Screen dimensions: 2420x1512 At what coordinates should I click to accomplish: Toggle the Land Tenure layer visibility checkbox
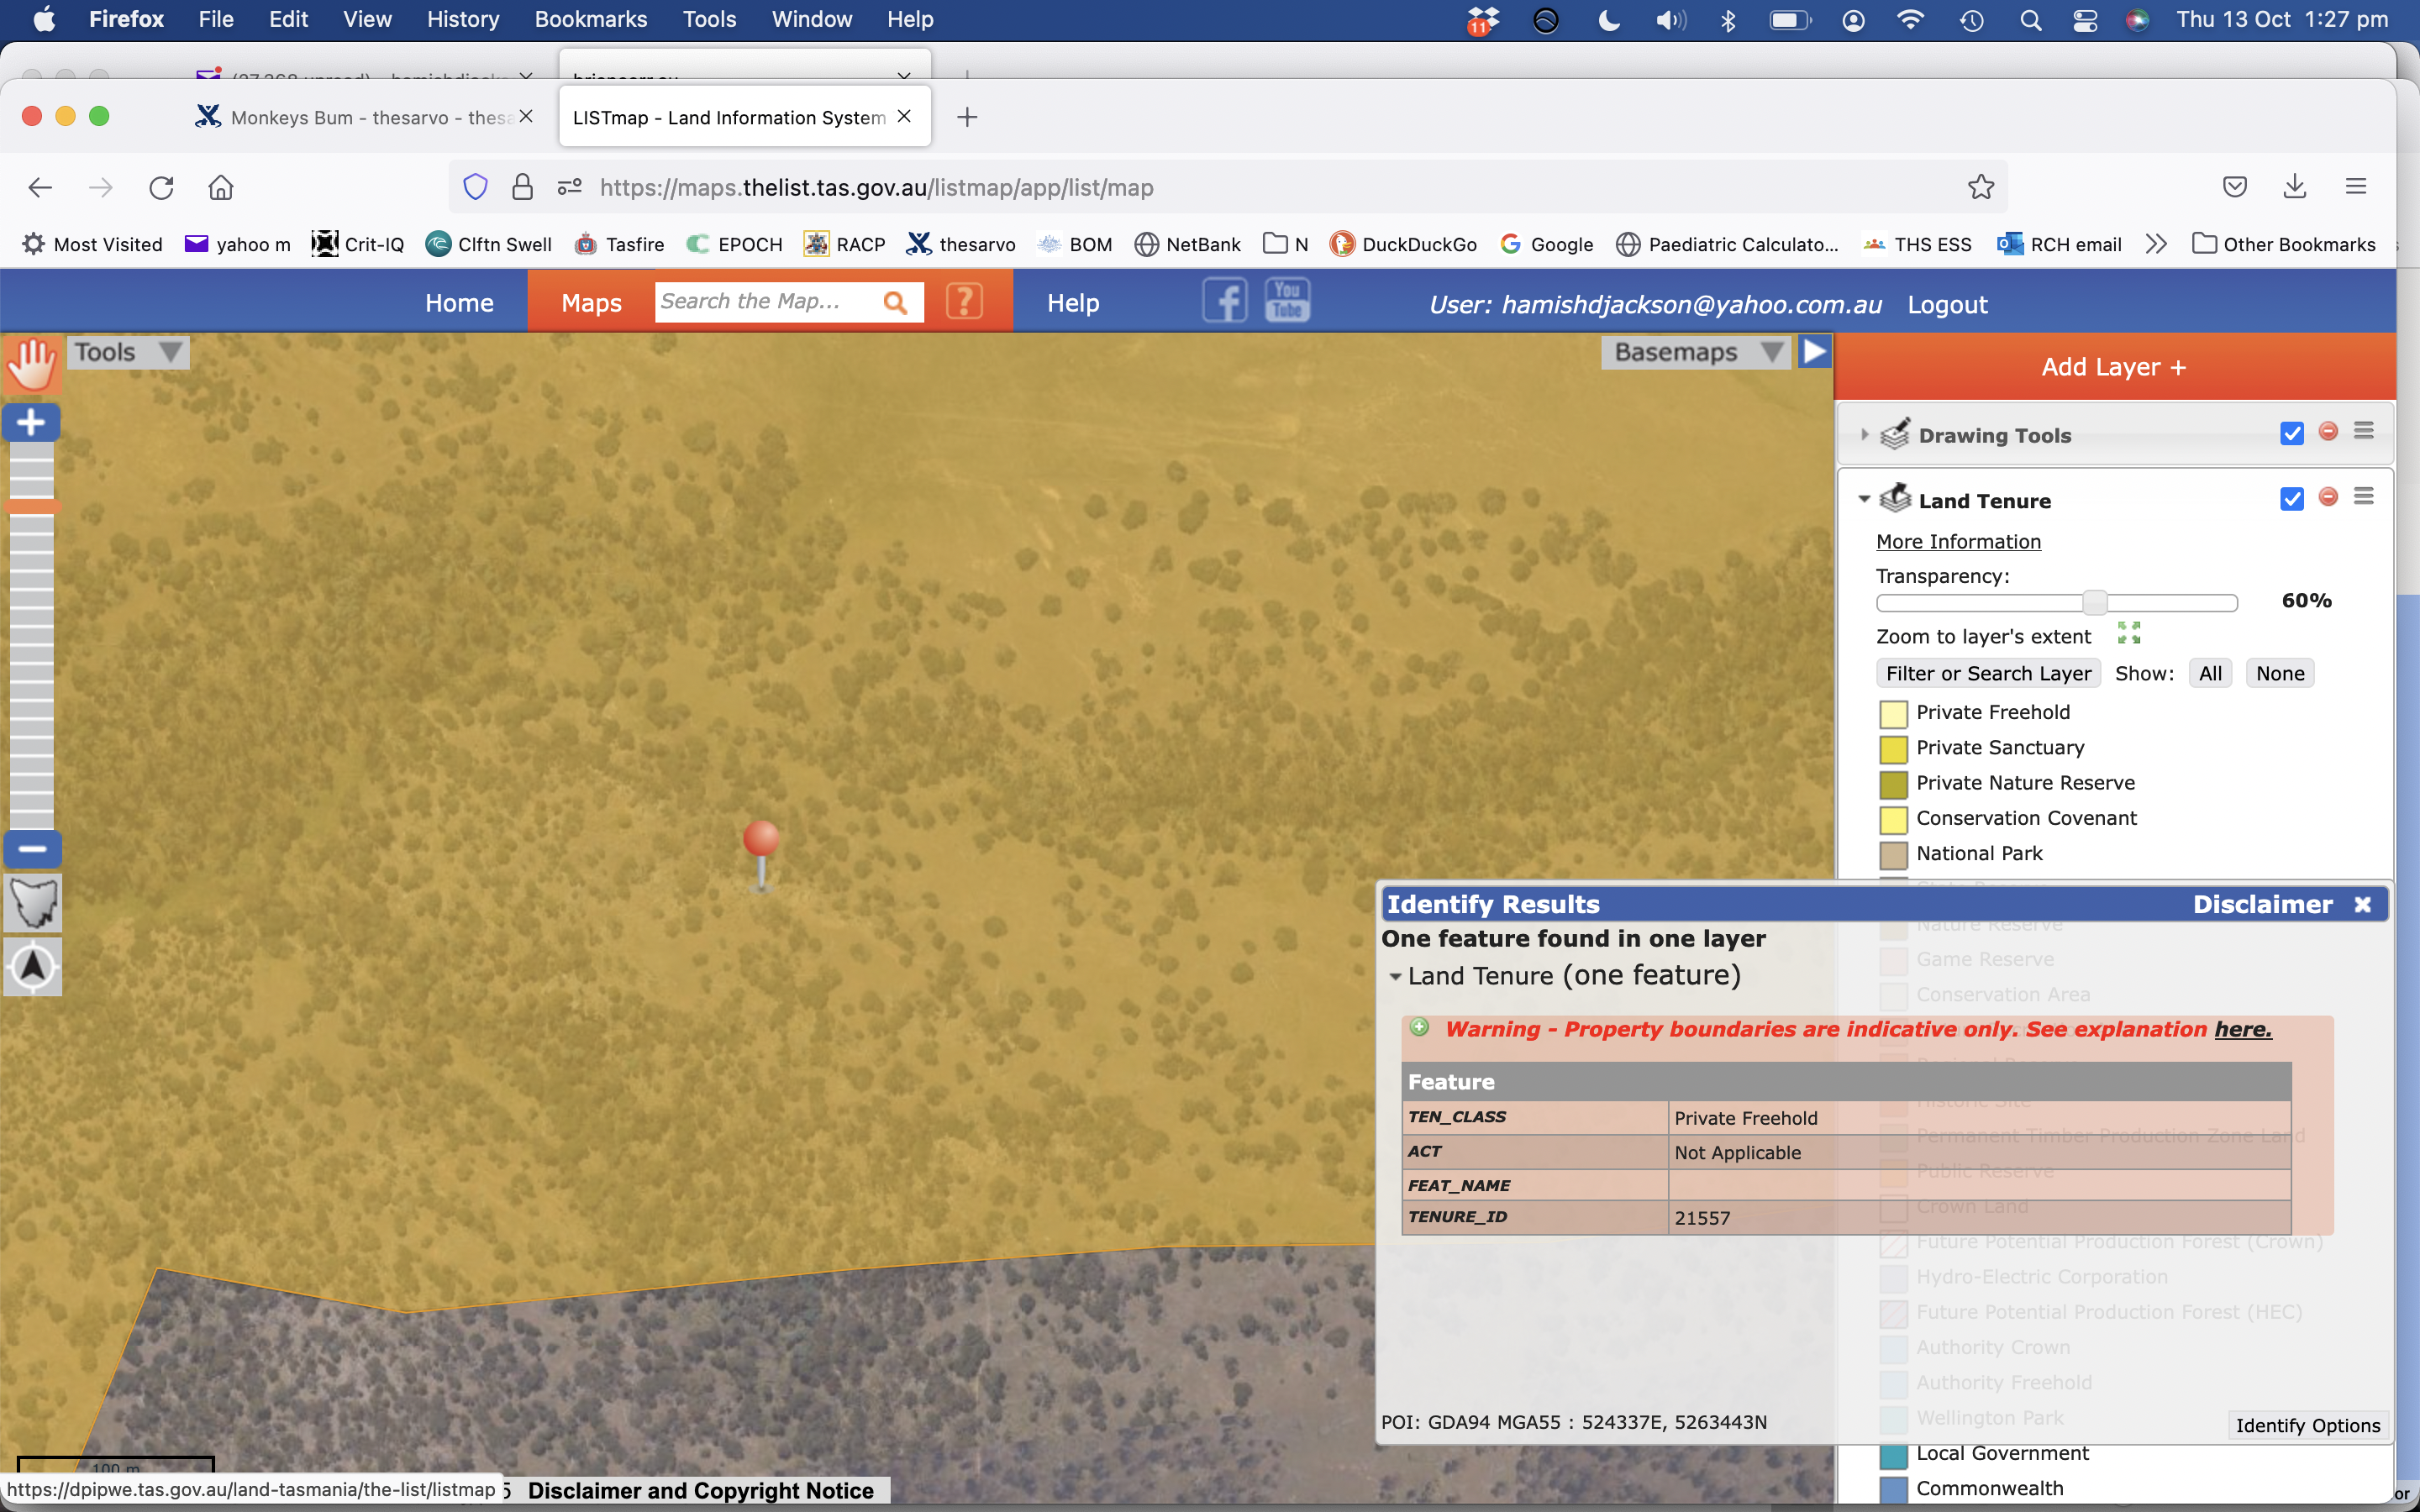pos(2291,499)
